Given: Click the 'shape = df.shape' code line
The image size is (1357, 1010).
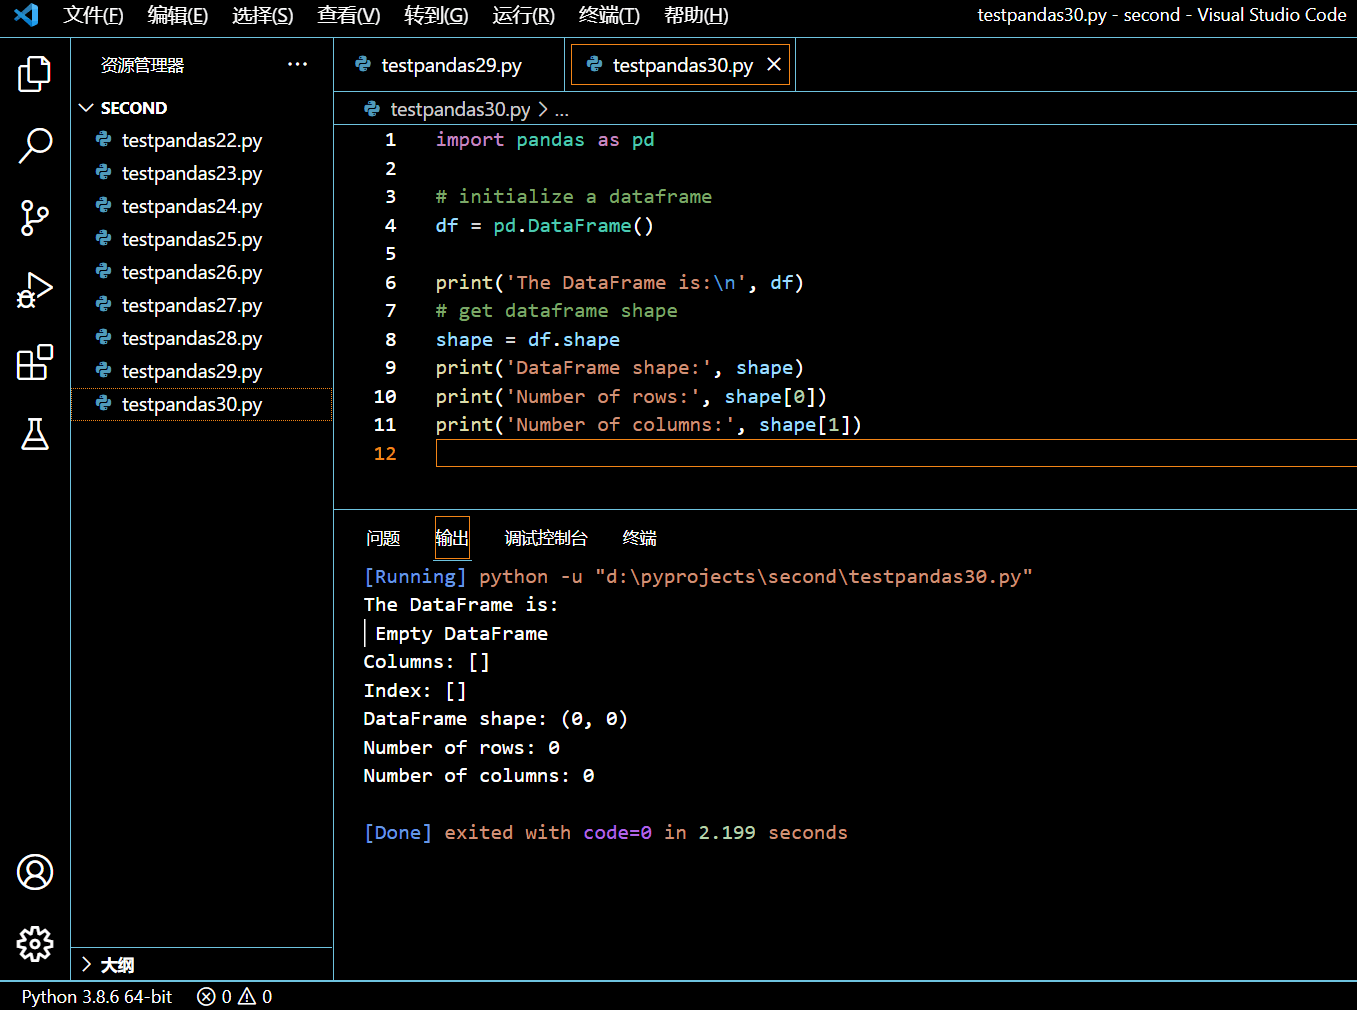Looking at the screenshot, I should click(x=527, y=340).
